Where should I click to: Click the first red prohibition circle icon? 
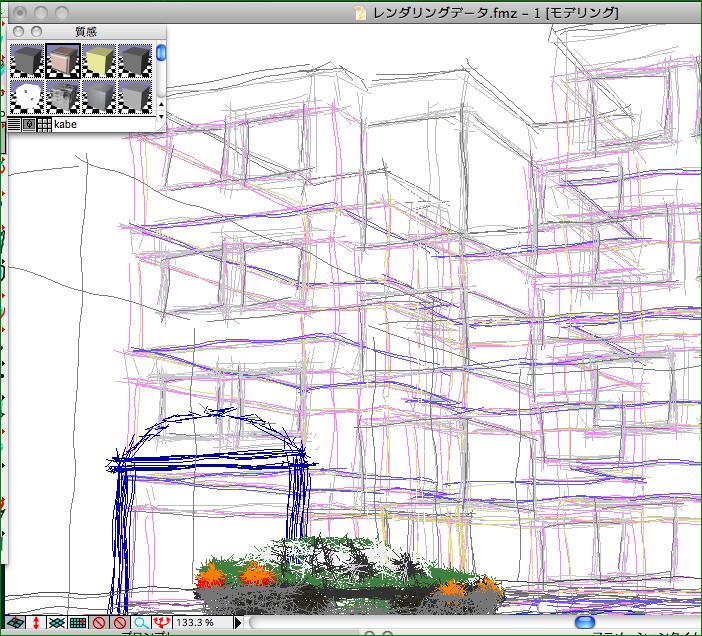tap(99, 623)
